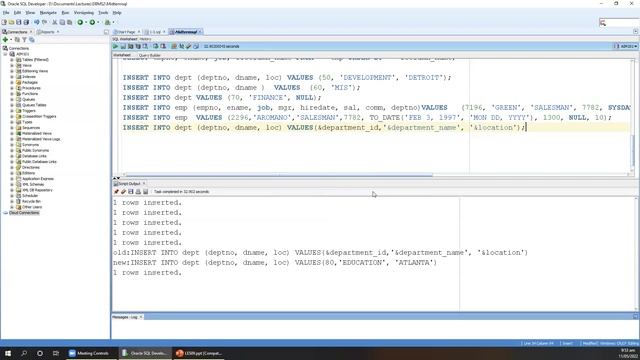Click the green Forward navigation arrow

[93, 22]
